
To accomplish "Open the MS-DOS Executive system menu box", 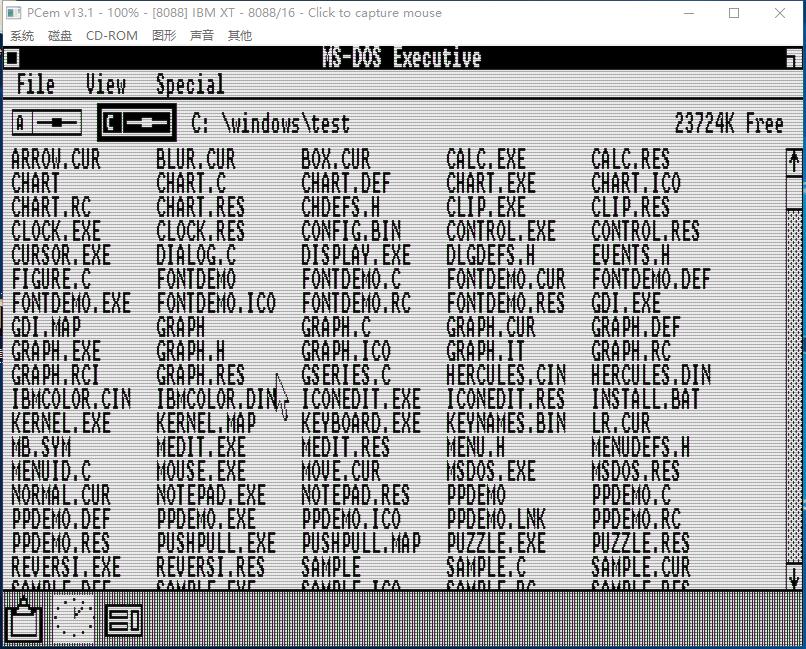I will 12,57.
